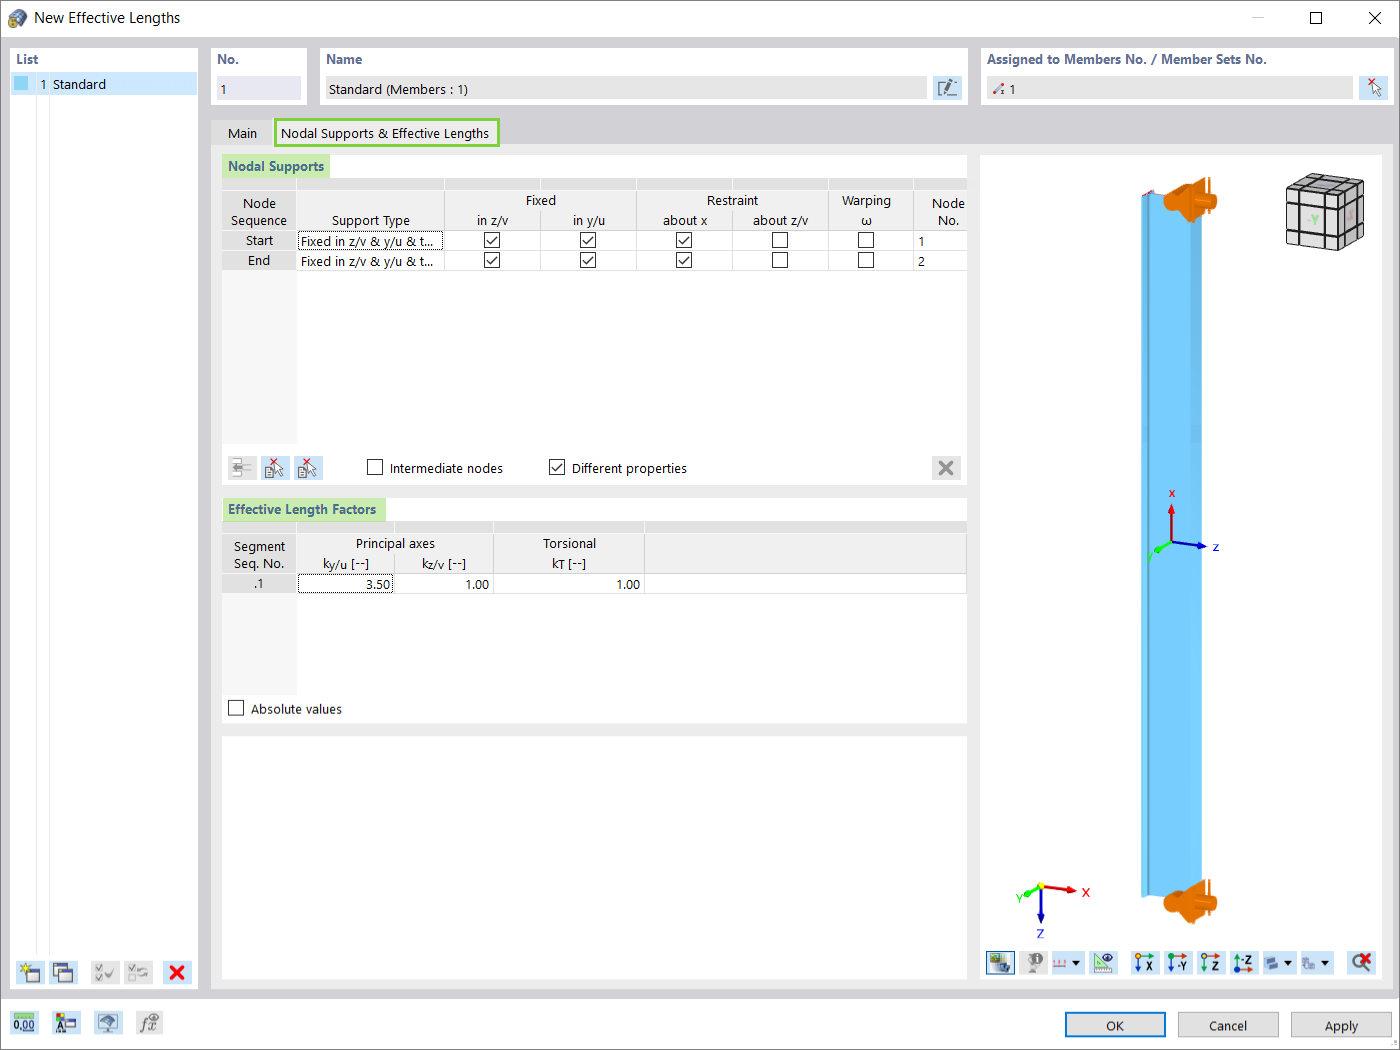The image size is (1400, 1050).
Task: Click the rendering mode icon in preview toolbar
Action: [1000, 962]
